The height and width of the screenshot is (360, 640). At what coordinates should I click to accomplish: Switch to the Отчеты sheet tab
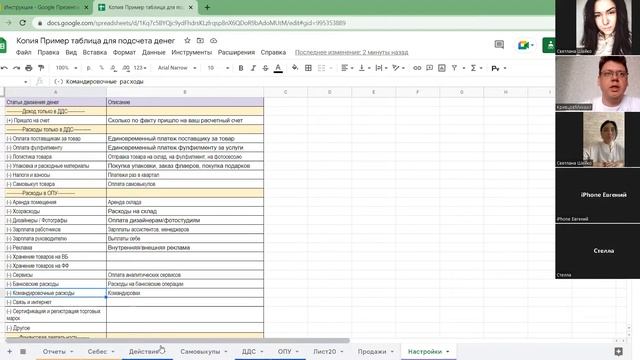(54, 351)
